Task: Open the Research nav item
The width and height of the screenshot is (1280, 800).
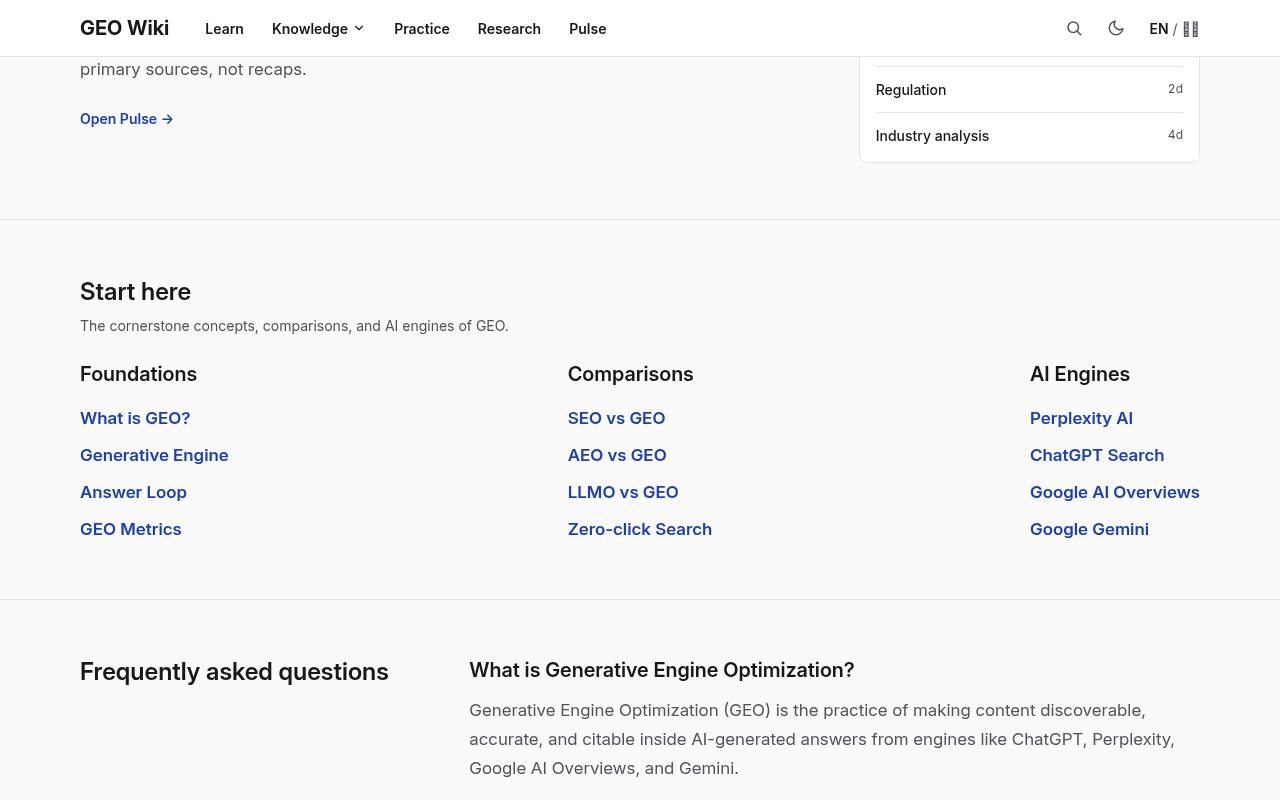Action: [509, 29]
